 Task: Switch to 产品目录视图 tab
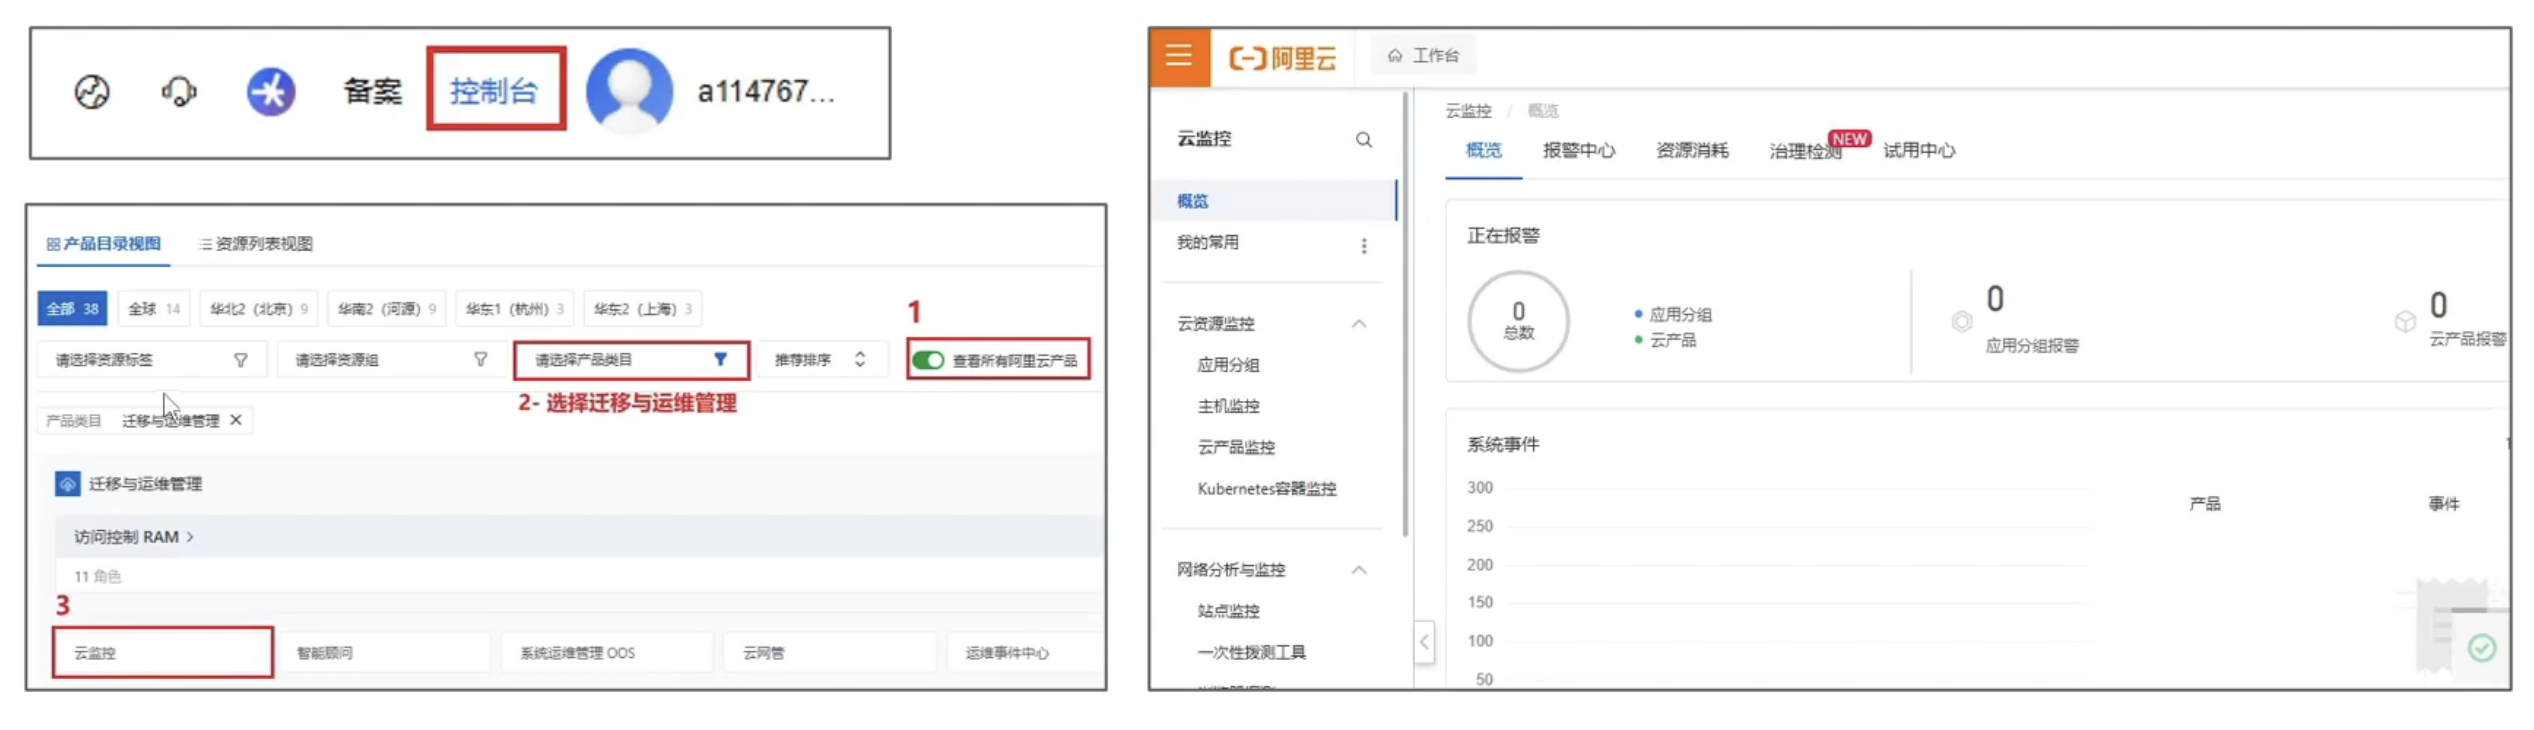point(104,243)
